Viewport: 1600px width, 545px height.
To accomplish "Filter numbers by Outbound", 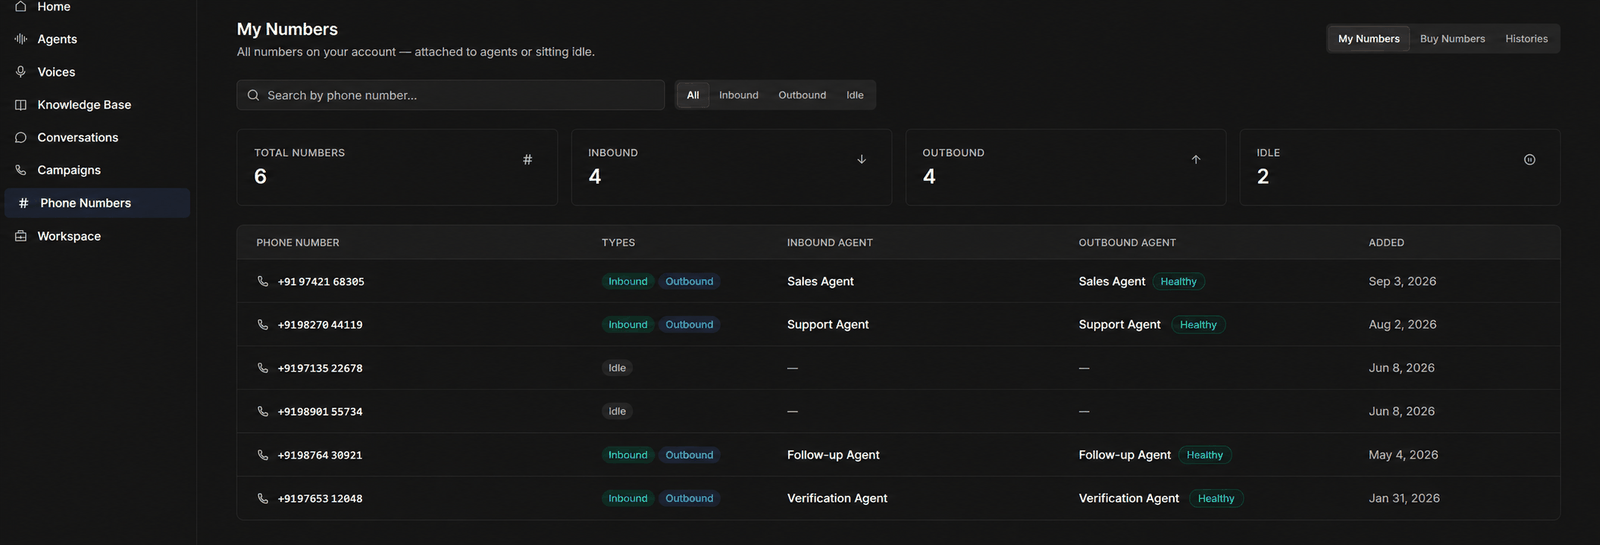I will pyautogui.click(x=802, y=95).
